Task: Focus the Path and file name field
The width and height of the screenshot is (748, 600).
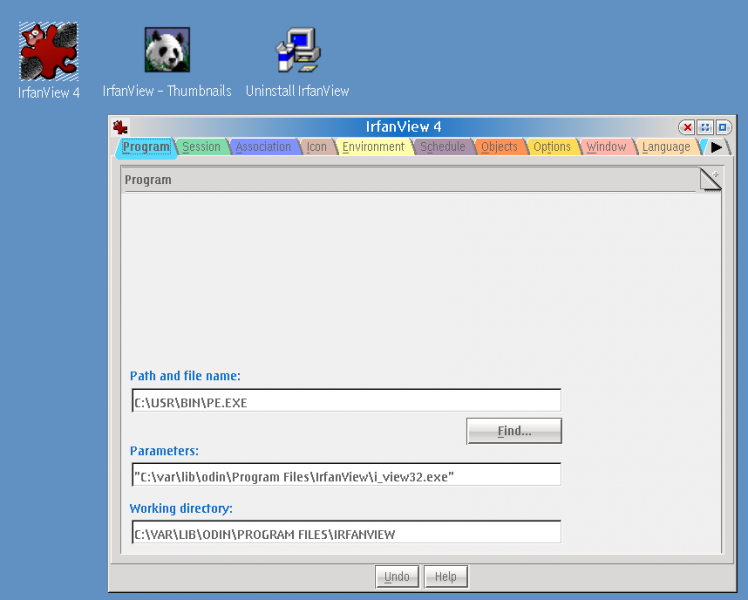Action: 346,401
